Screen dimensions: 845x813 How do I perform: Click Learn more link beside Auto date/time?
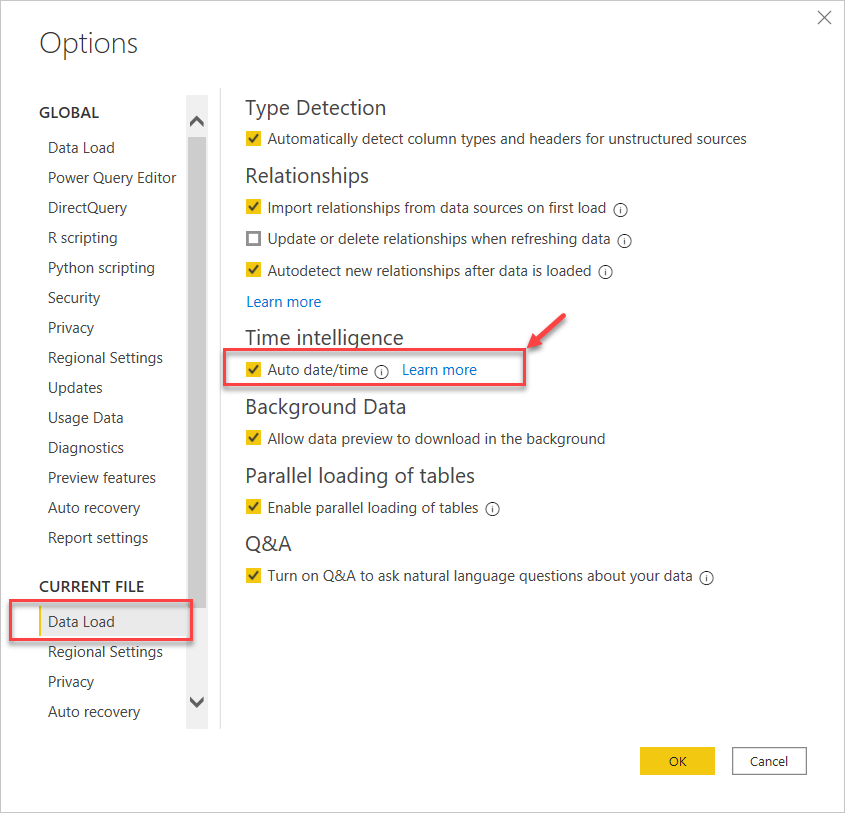[439, 370]
